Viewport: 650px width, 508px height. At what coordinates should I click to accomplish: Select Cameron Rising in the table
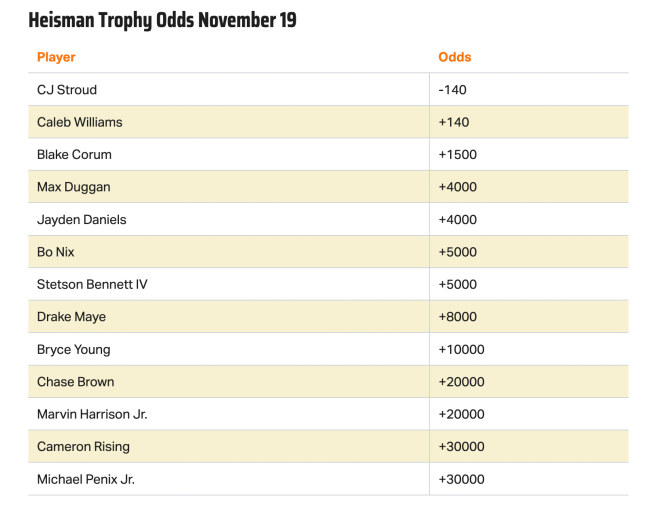(x=83, y=447)
